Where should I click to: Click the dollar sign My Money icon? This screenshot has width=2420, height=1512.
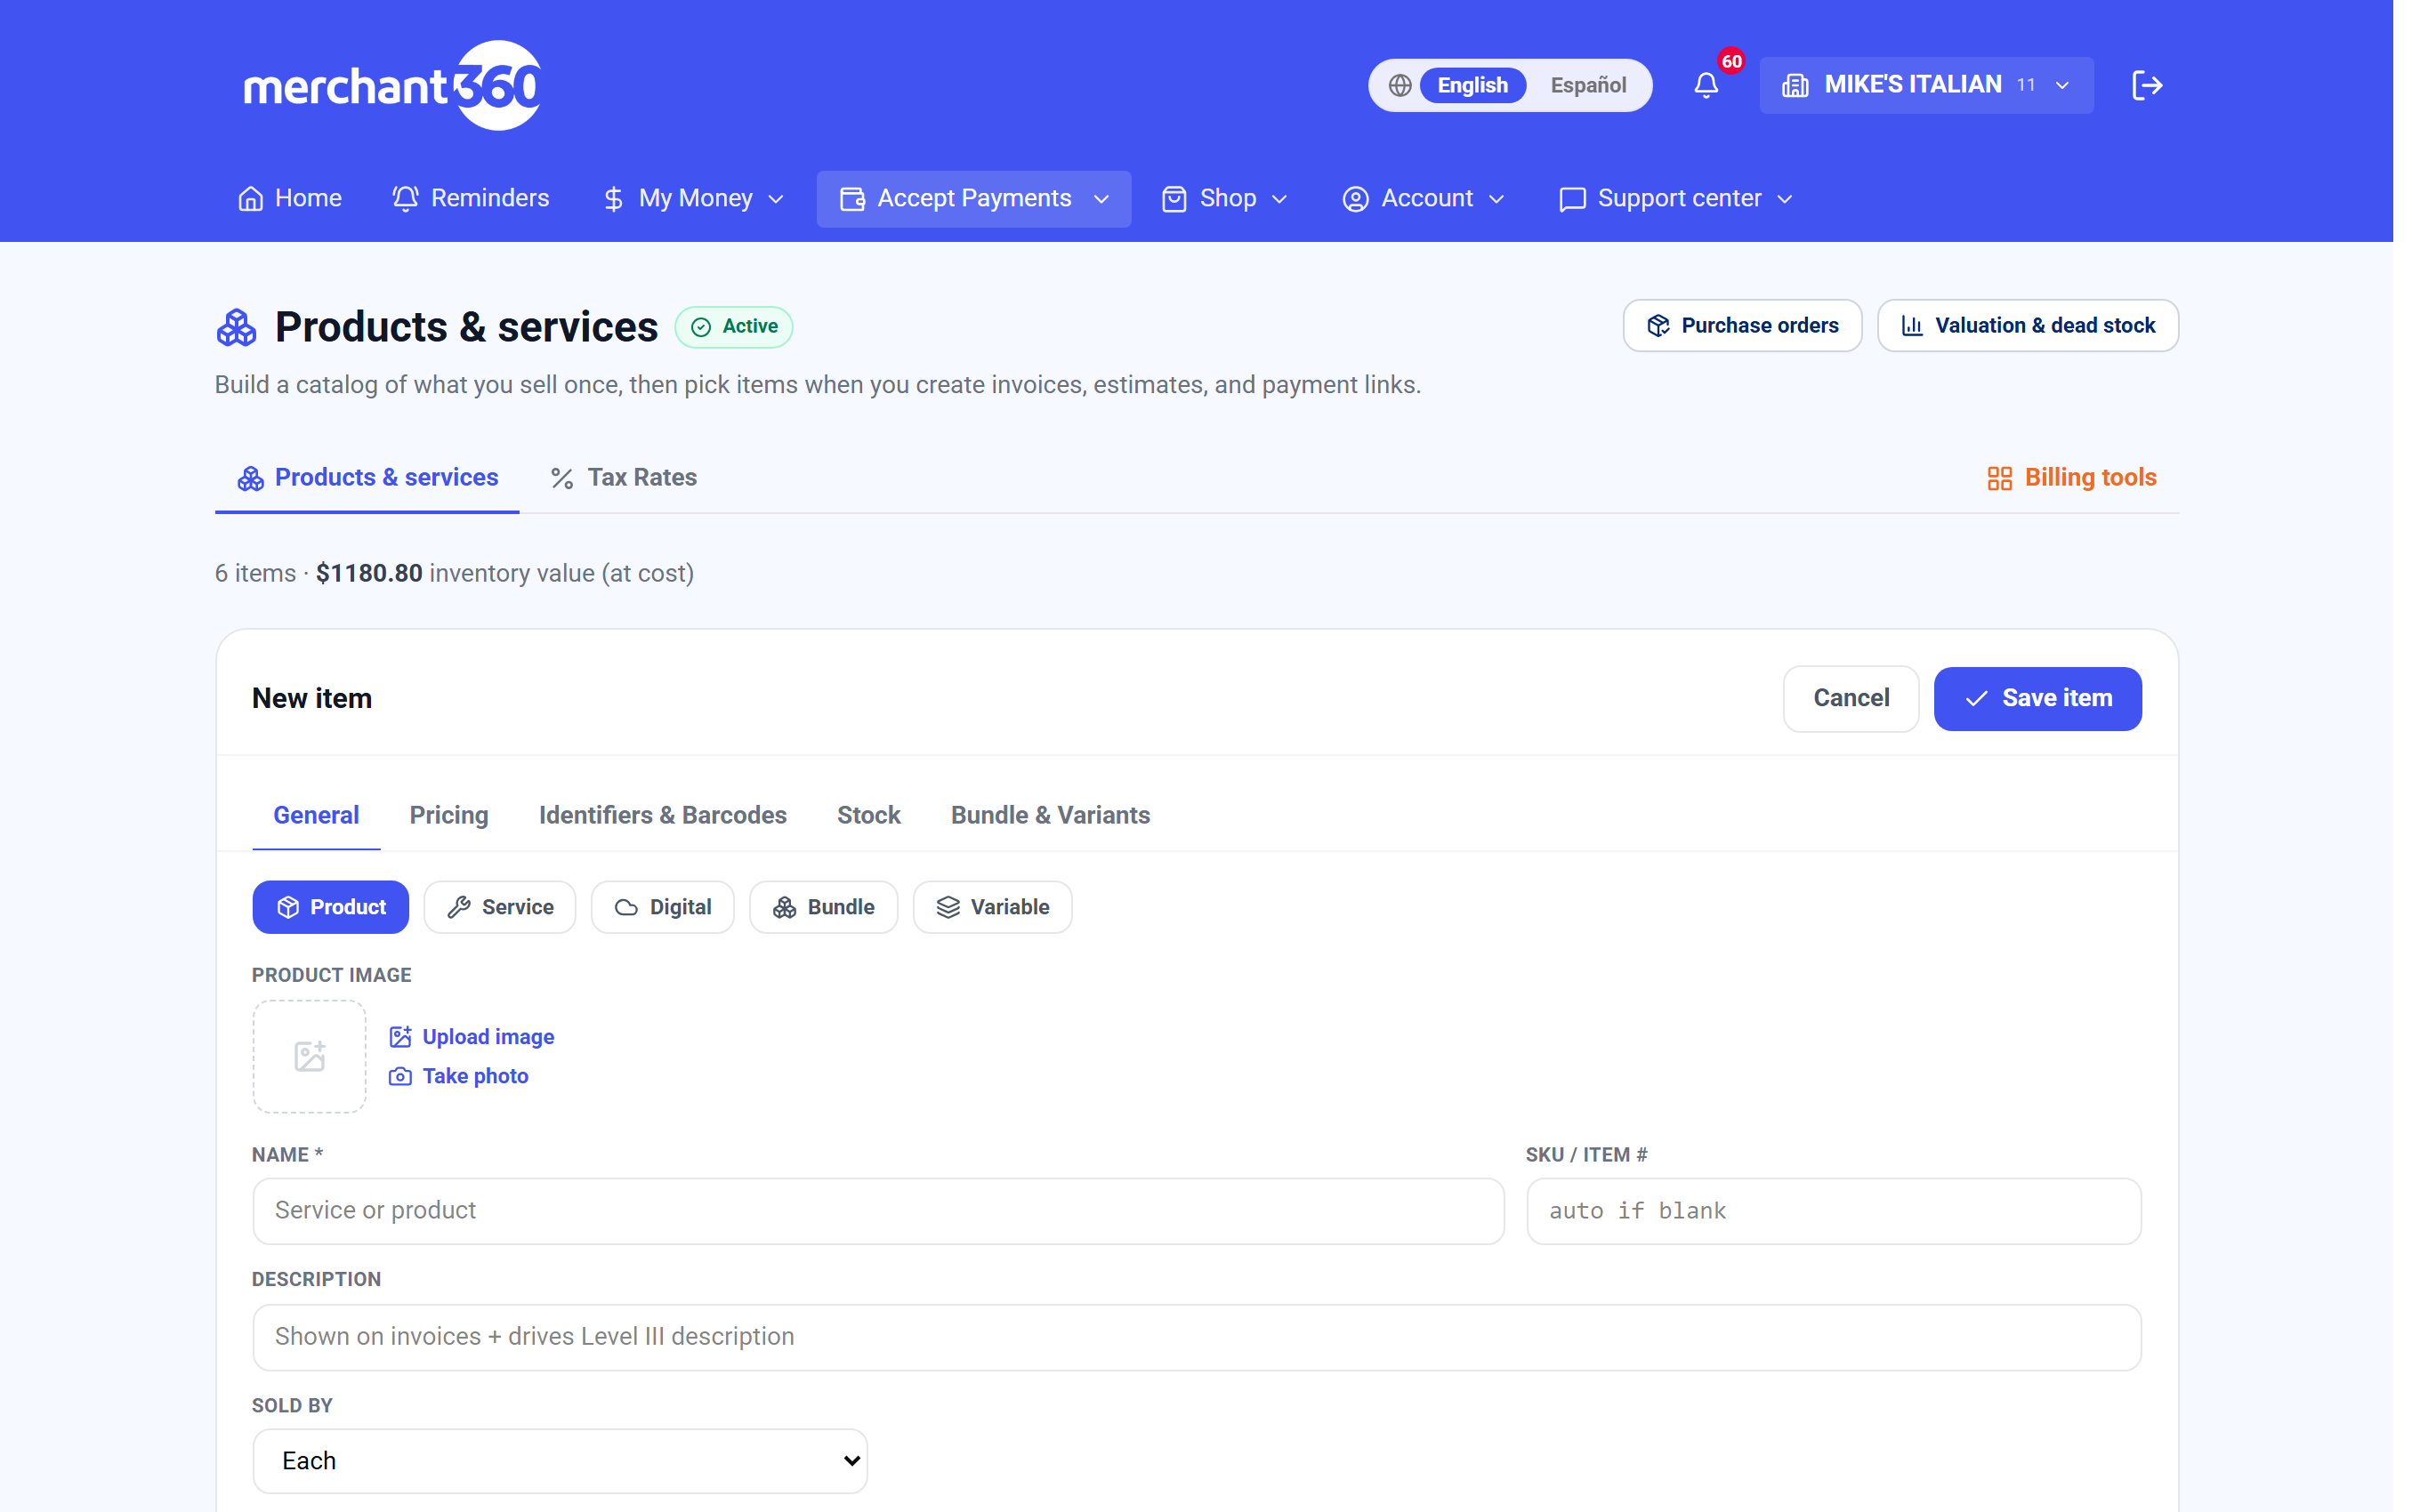(614, 199)
